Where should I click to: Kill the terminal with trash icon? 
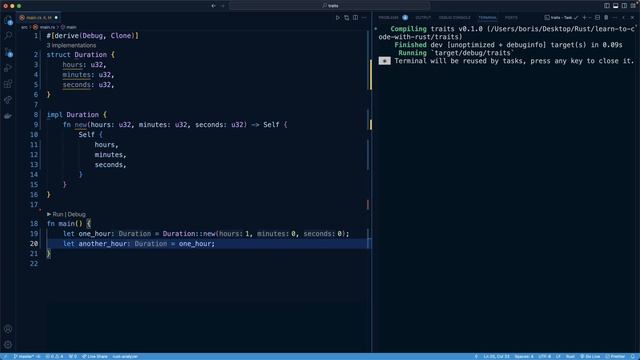click(x=606, y=18)
